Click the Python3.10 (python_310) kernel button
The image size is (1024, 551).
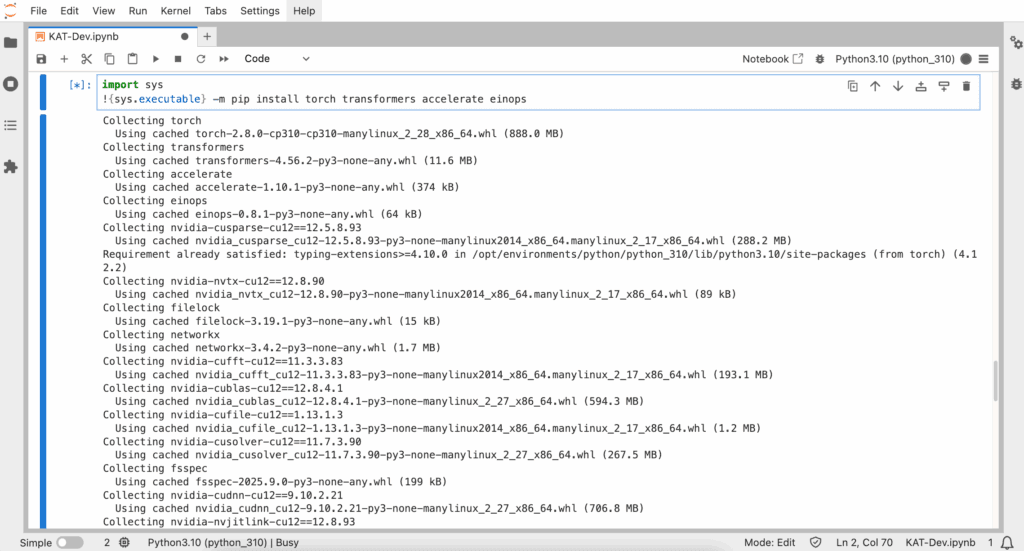coord(895,59)
